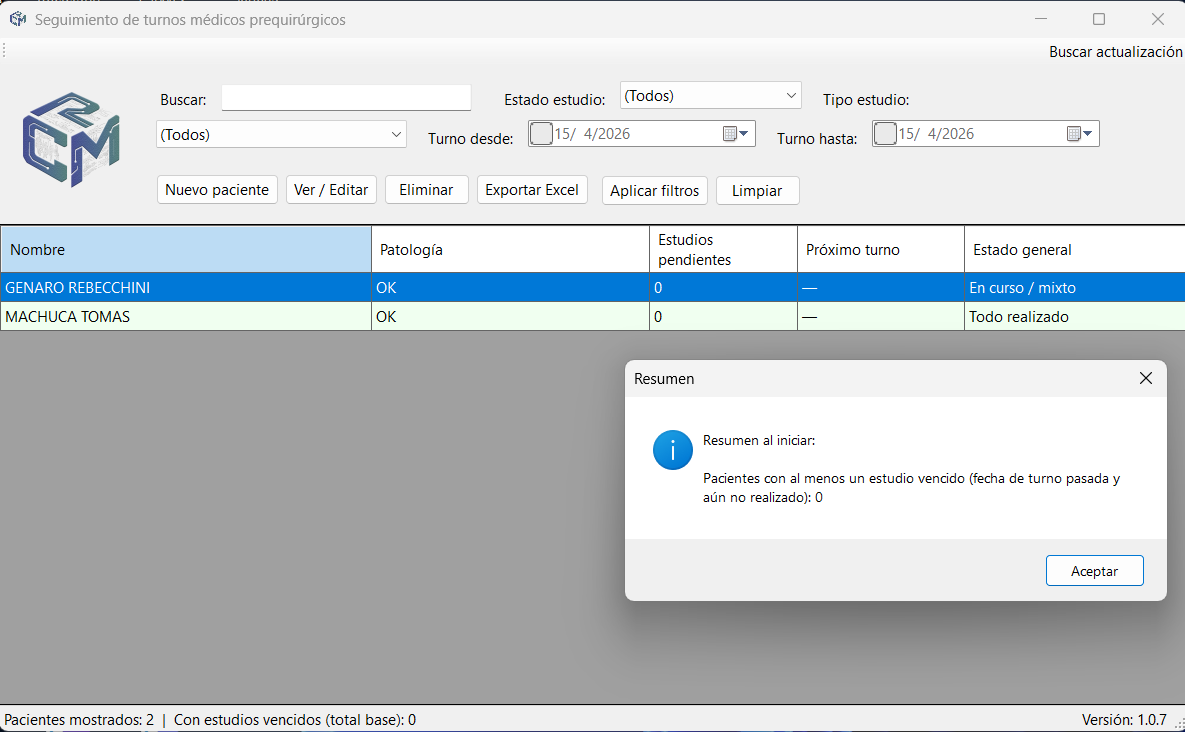Sort by Próximo turno column header
The width and height of the screenshot is (1185, 732).
click(x=880, y=249)
